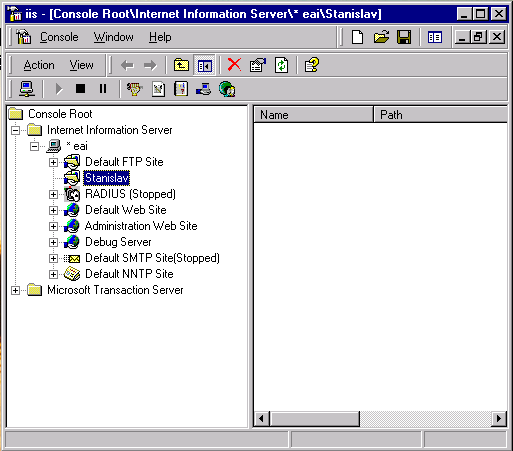Open Help with the question mark icon
Image resolution: width=513 pixels, height=451 pixels.
click(x=312, y=65)
